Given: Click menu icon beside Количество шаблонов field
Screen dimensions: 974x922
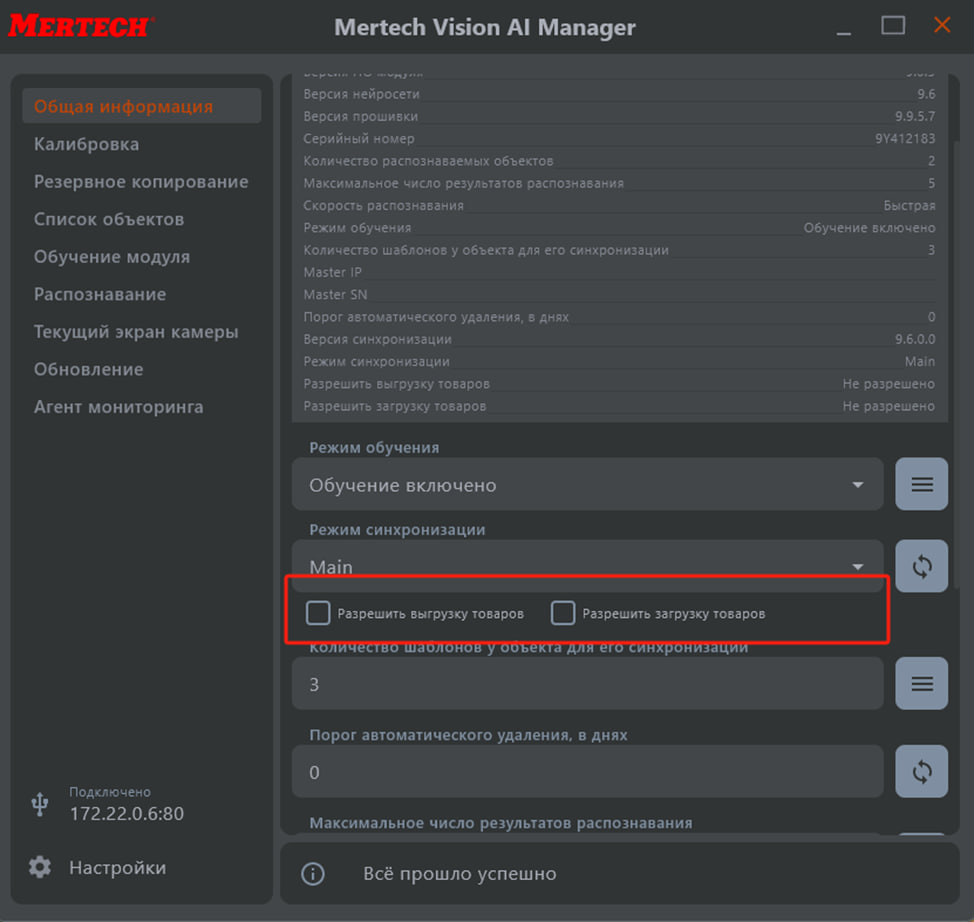Looking at the screenshot, I should (x=921, y=684).
